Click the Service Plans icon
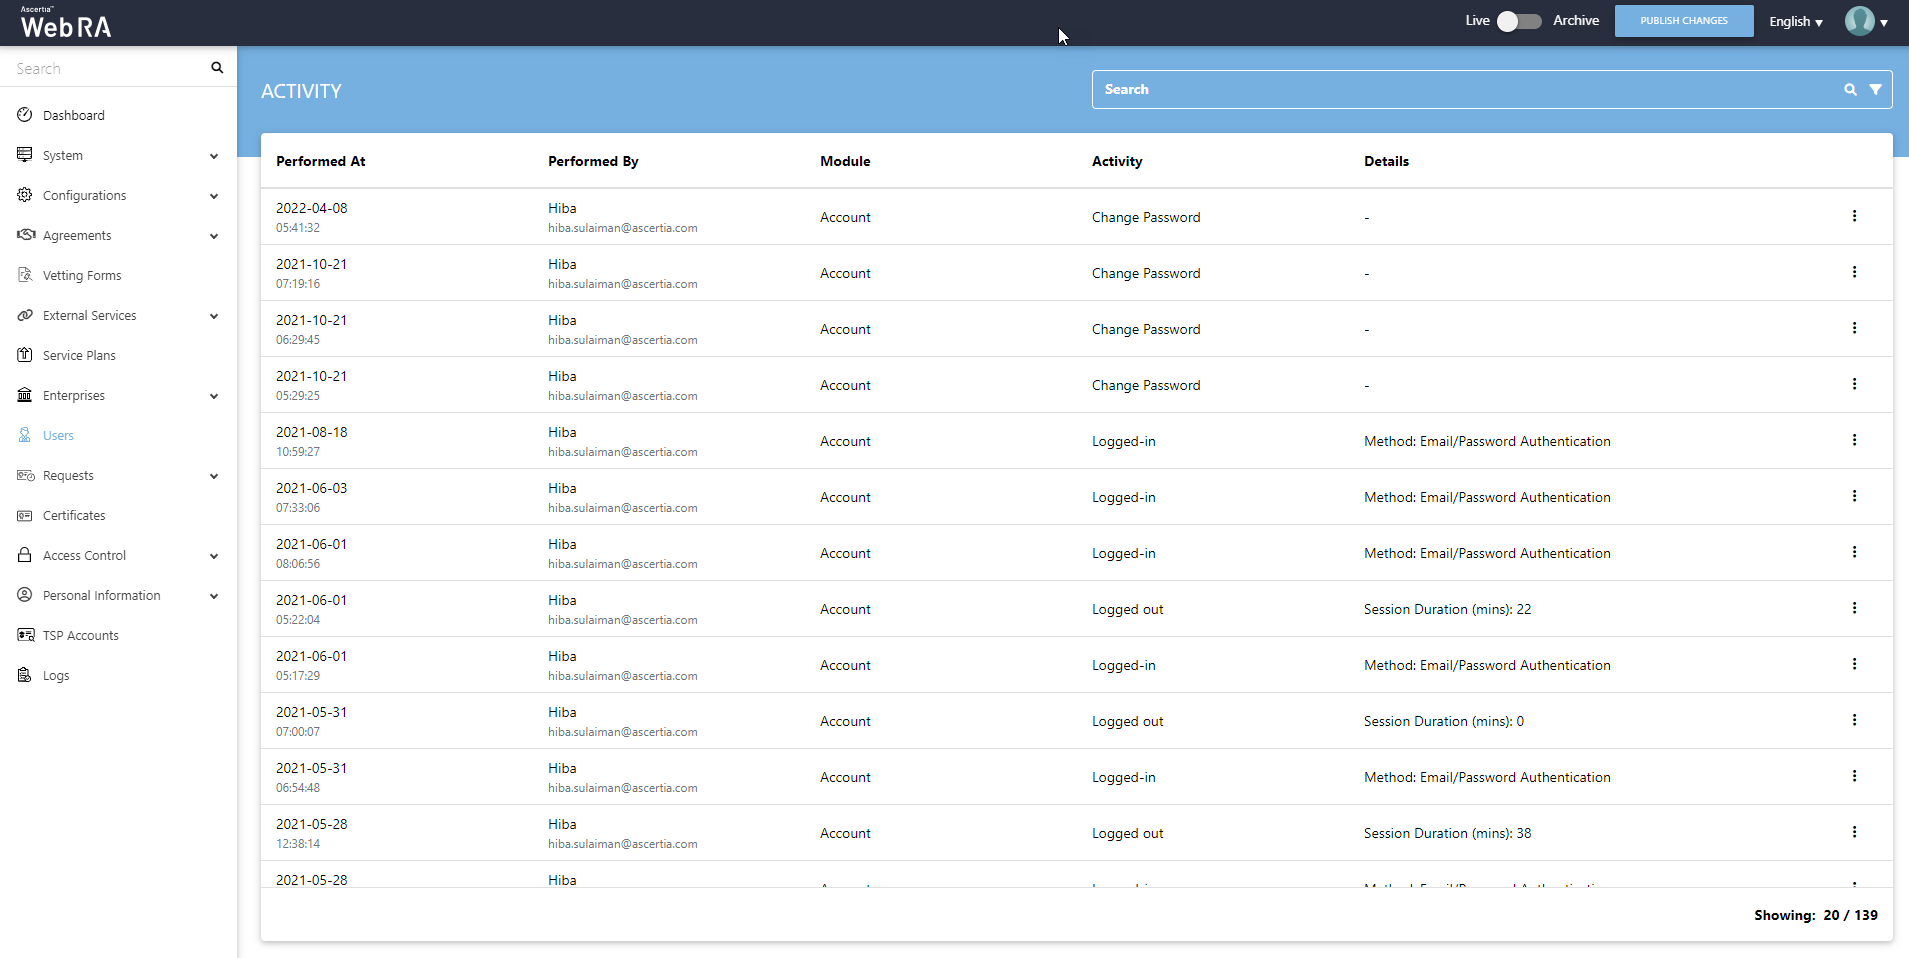Image resolution: width=1909 pixels, height=958 pixels. click(x=25, y=355)
